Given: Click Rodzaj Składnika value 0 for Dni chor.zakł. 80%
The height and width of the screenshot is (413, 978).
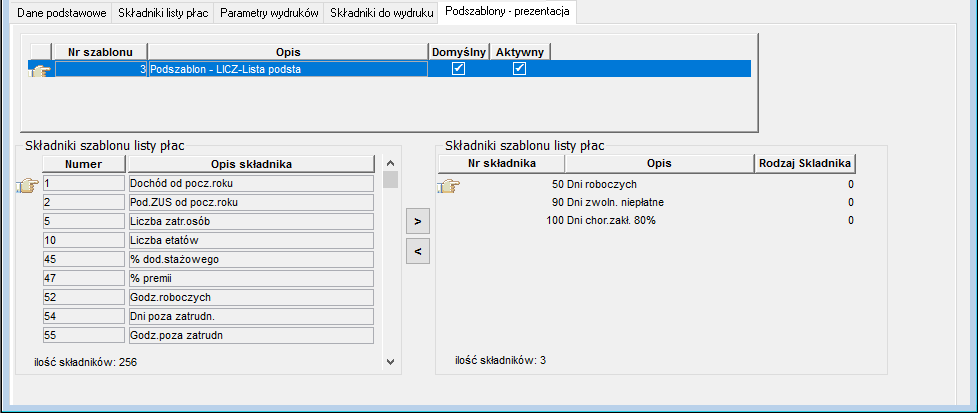Looking at the screenshot, I should tap(851, 220).
